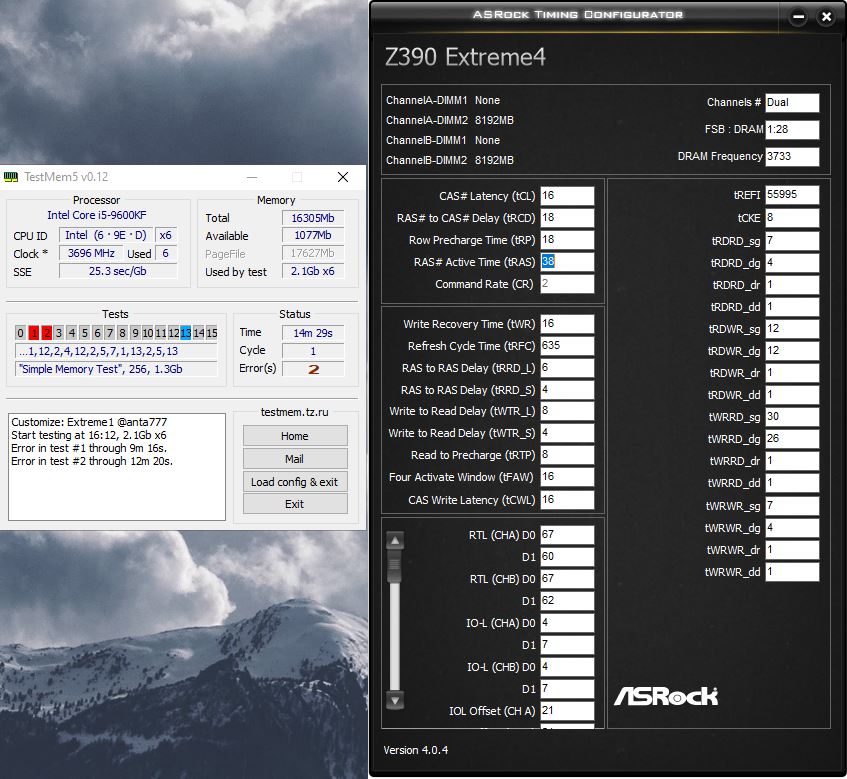The width and height of the screenshot is (847, 779).
Task: Click the tRRD_S field
Action: pyautogui.click(x=567, y=390)
